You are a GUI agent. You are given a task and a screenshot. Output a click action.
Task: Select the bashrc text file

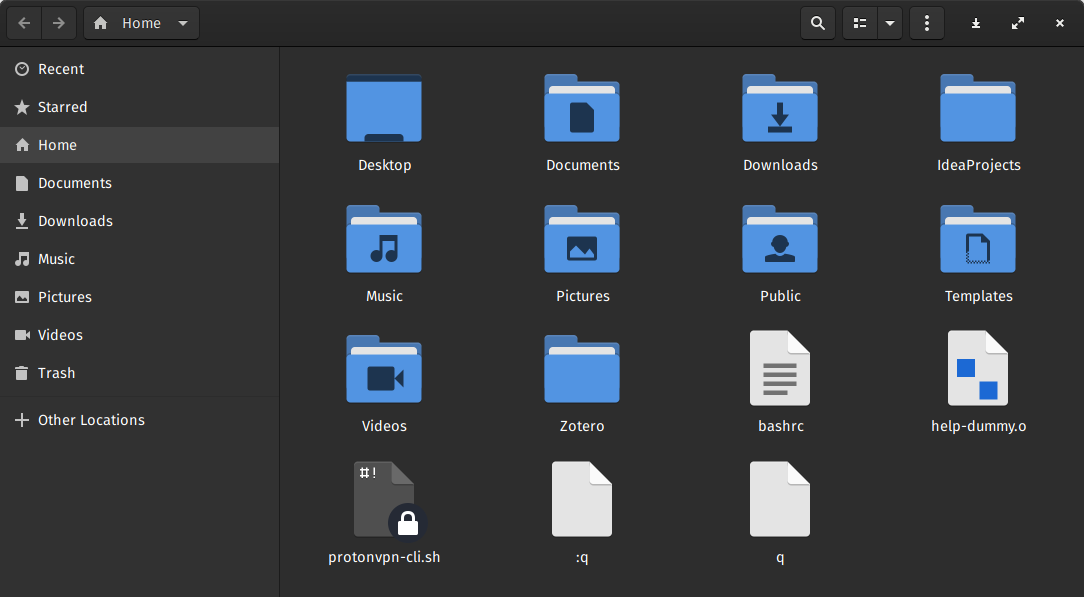click(x=780, y=369)
